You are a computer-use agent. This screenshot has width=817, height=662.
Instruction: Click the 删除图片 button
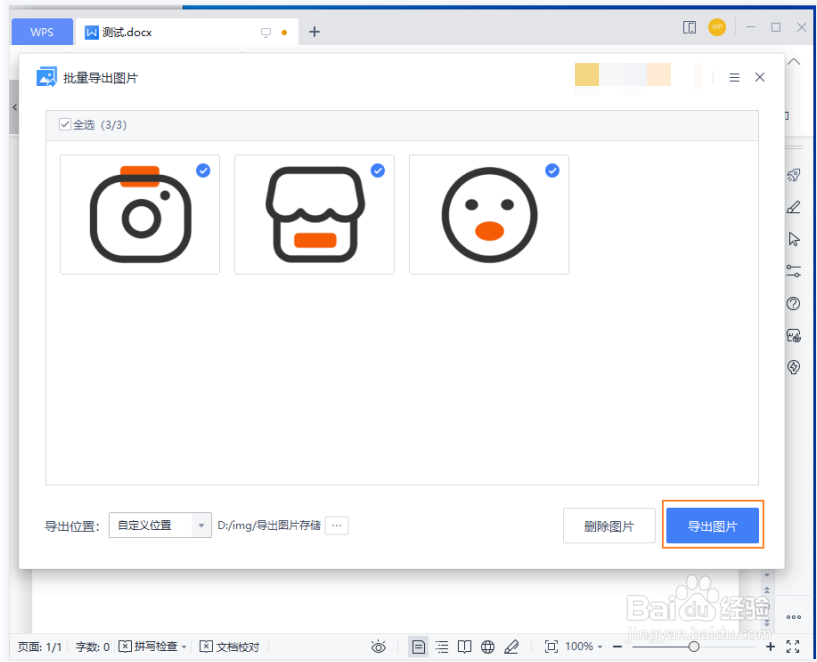[x=609, y=526]
